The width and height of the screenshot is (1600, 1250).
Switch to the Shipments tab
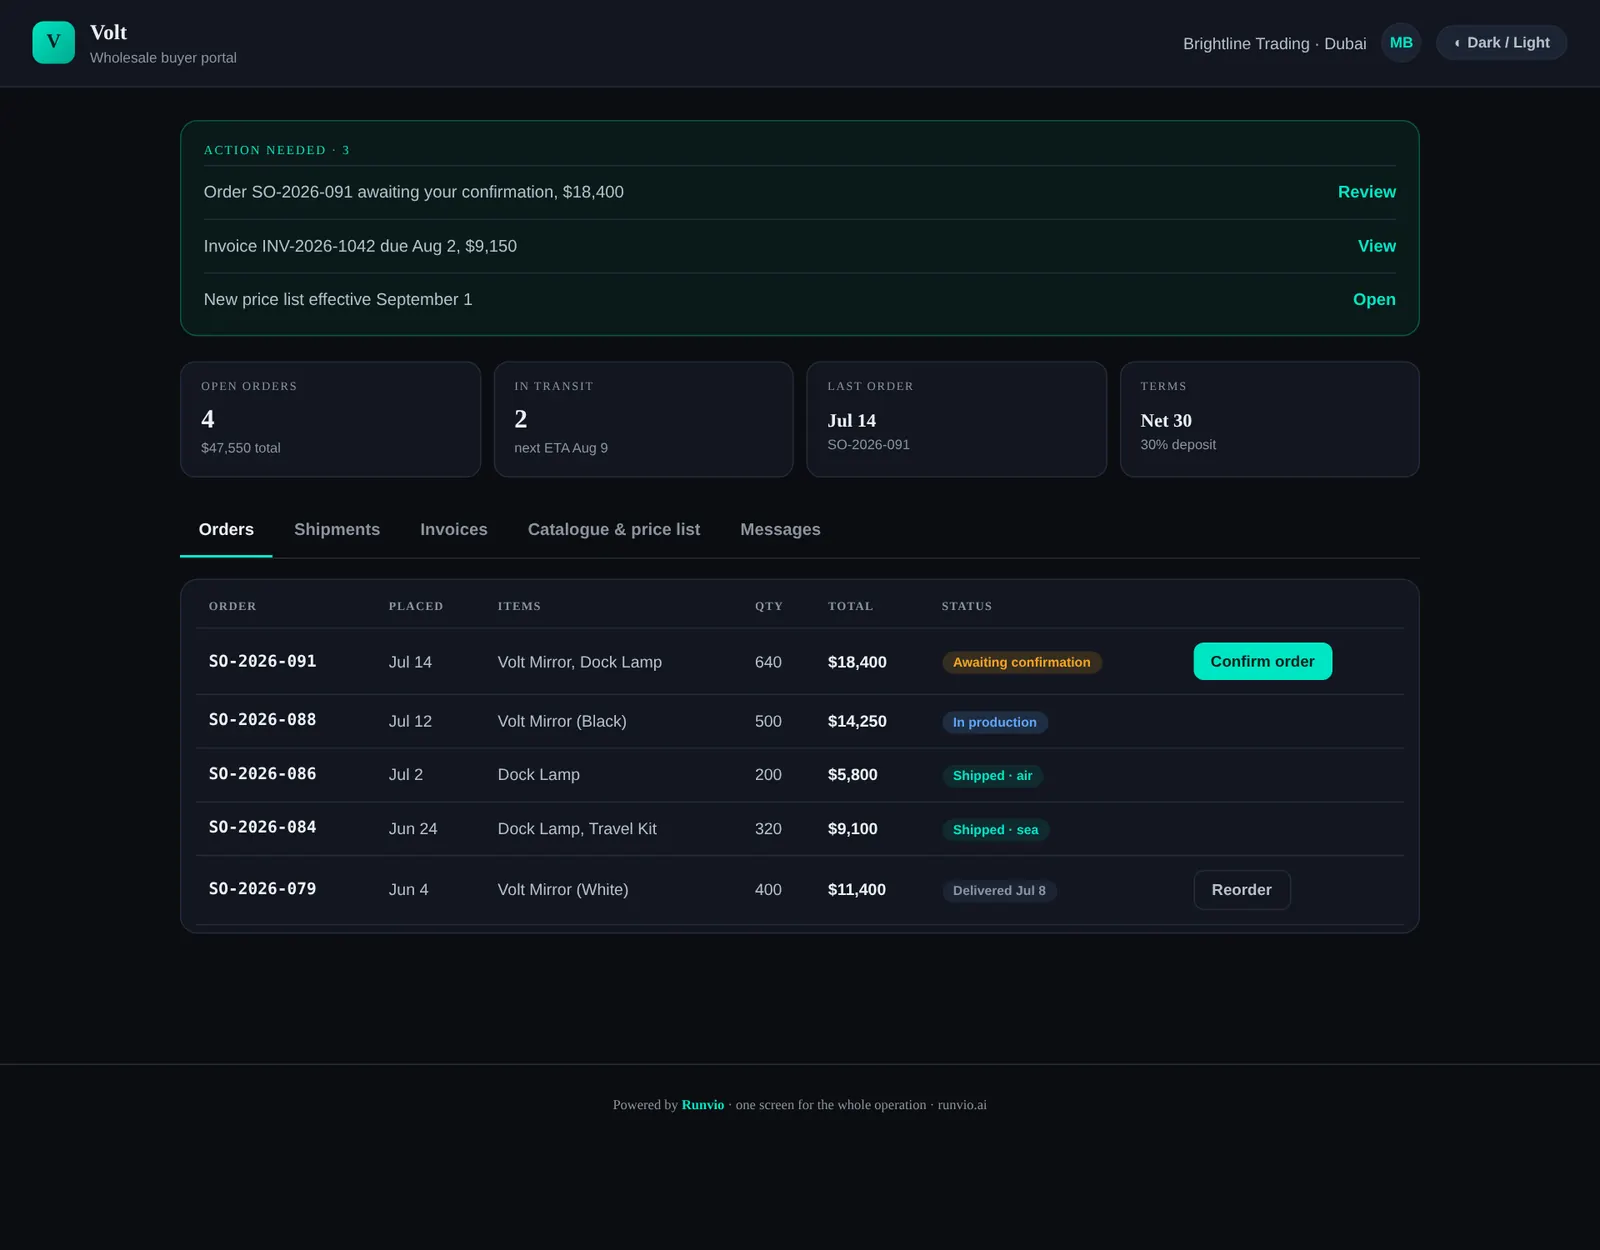tap(337, 530)
